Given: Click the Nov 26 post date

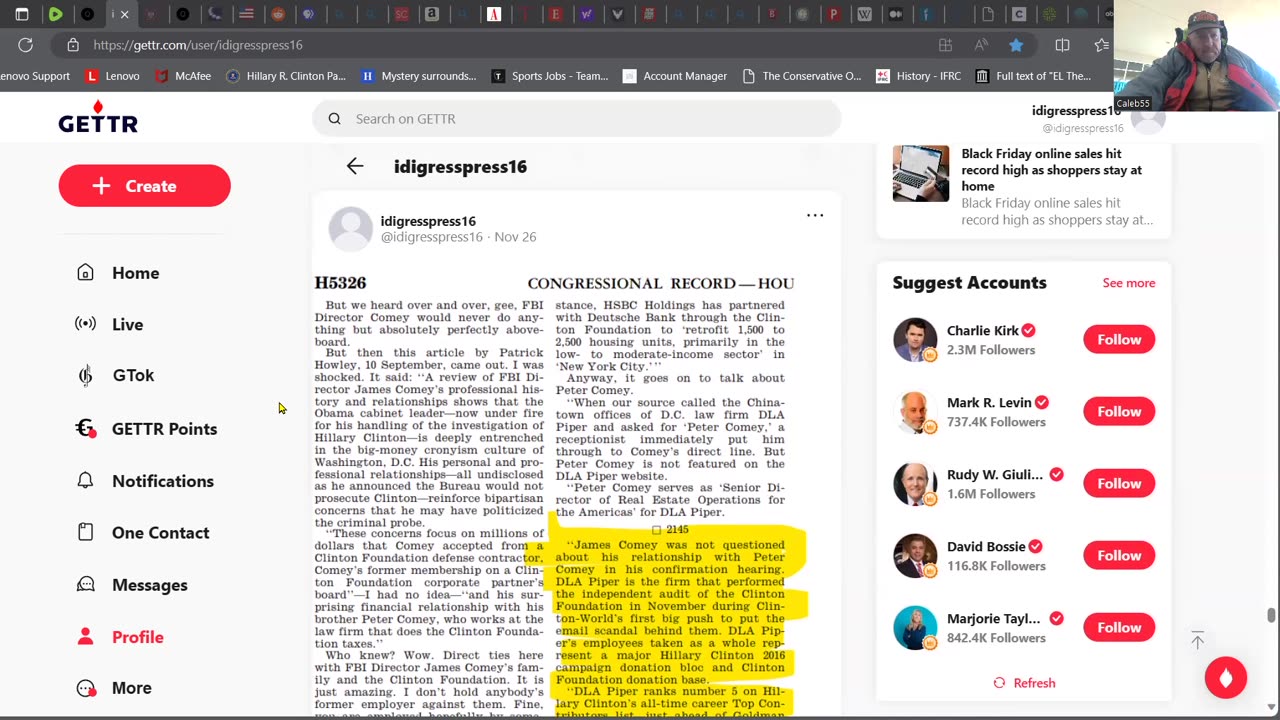Looking at the screenshot, I should coord(515,237).
